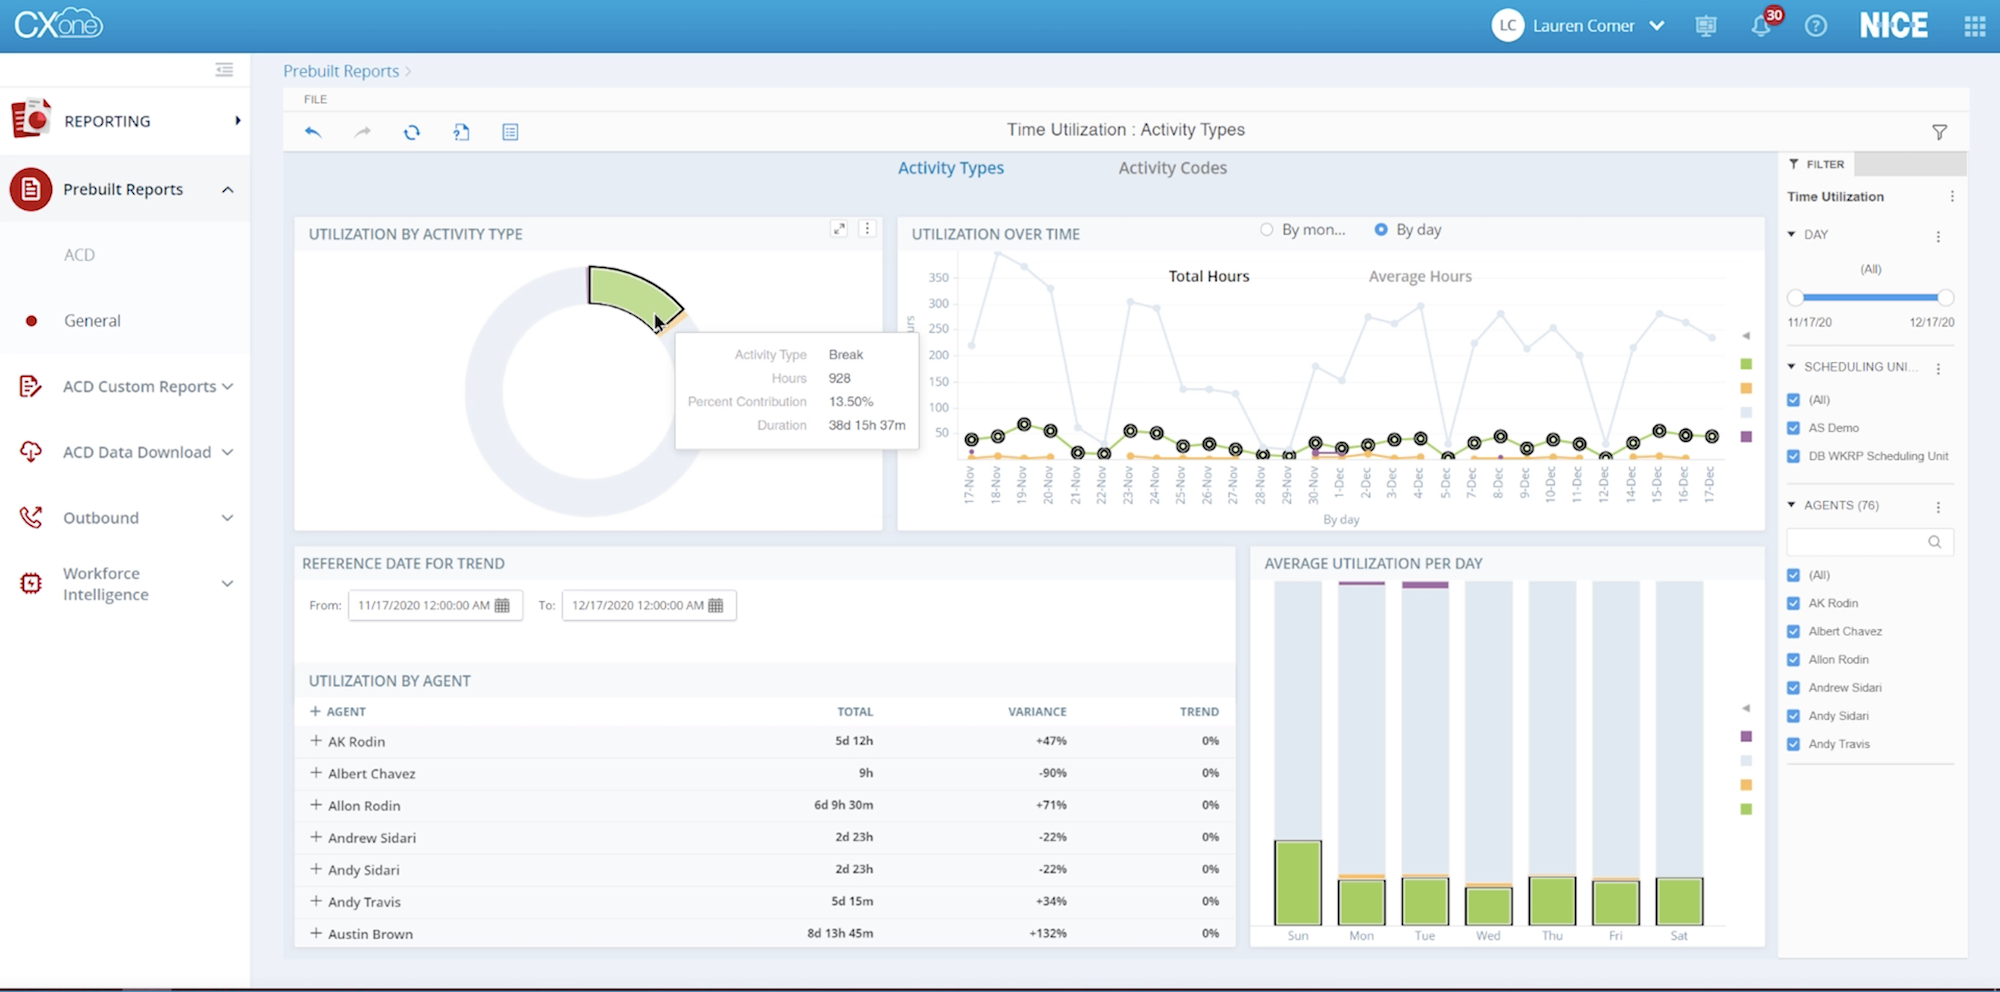
Task: Toggle the AS Demo checkbox
Action: point(1794,428)
